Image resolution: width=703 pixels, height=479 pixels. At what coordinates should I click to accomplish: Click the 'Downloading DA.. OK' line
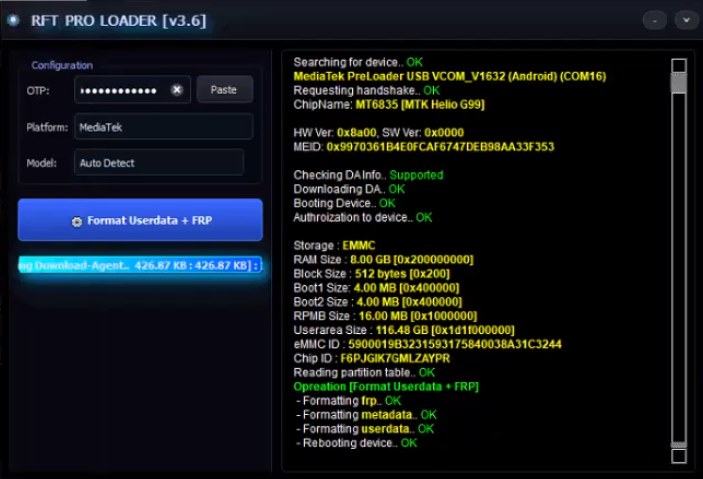tap(349, 189)
